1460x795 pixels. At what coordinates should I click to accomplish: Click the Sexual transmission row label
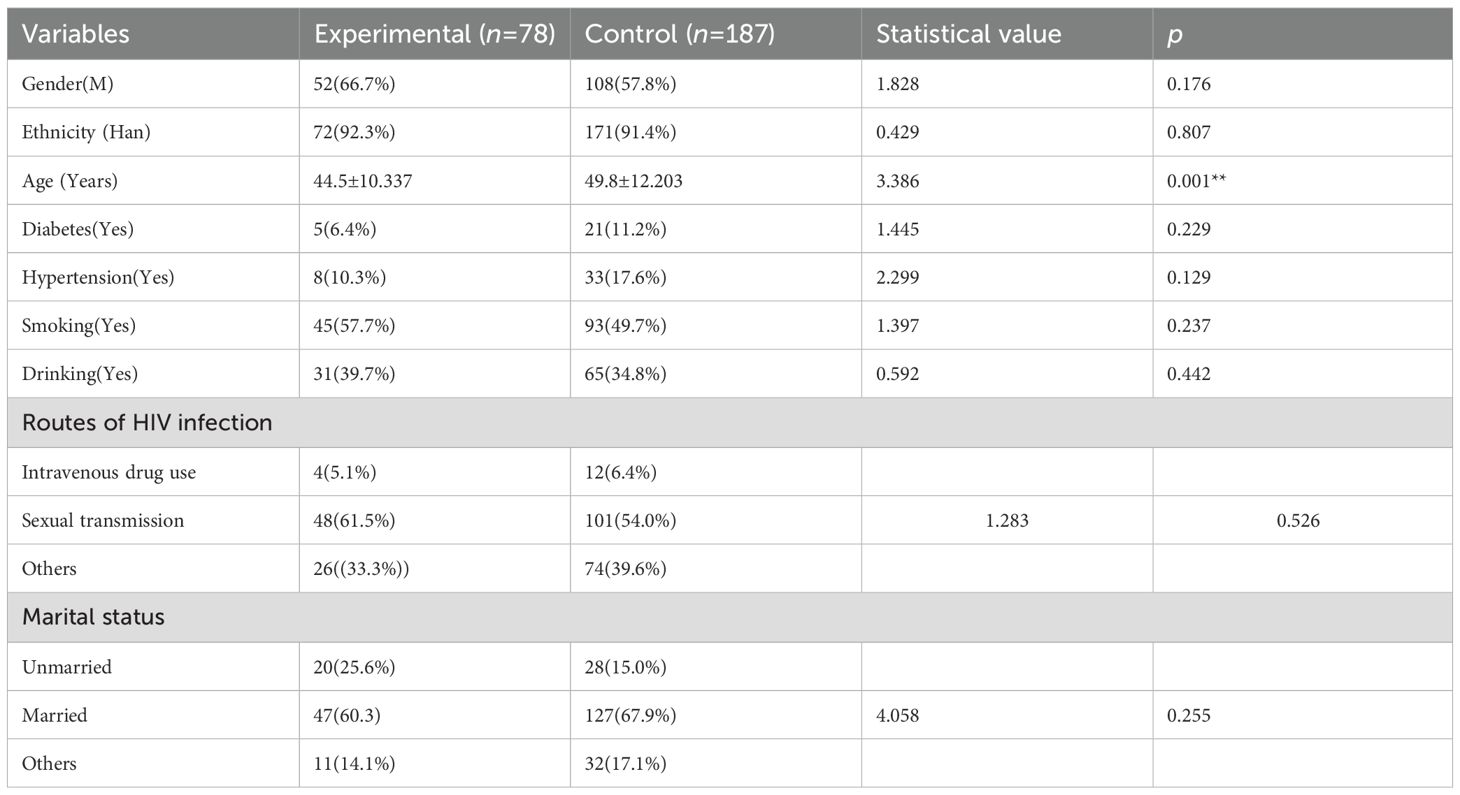[x=103, y=520]
